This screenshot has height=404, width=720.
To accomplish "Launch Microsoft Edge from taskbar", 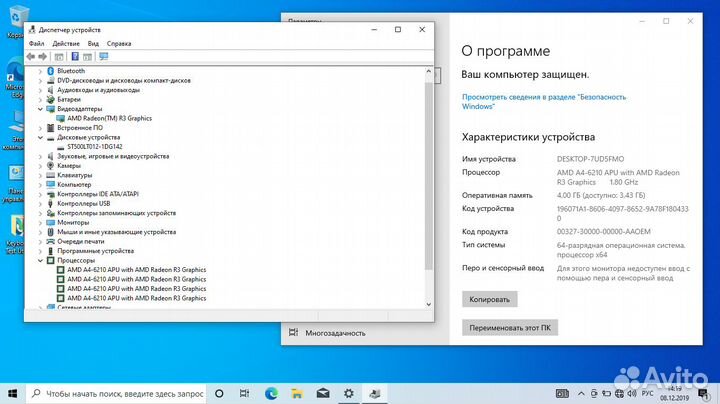I will [x=271, y=393].
